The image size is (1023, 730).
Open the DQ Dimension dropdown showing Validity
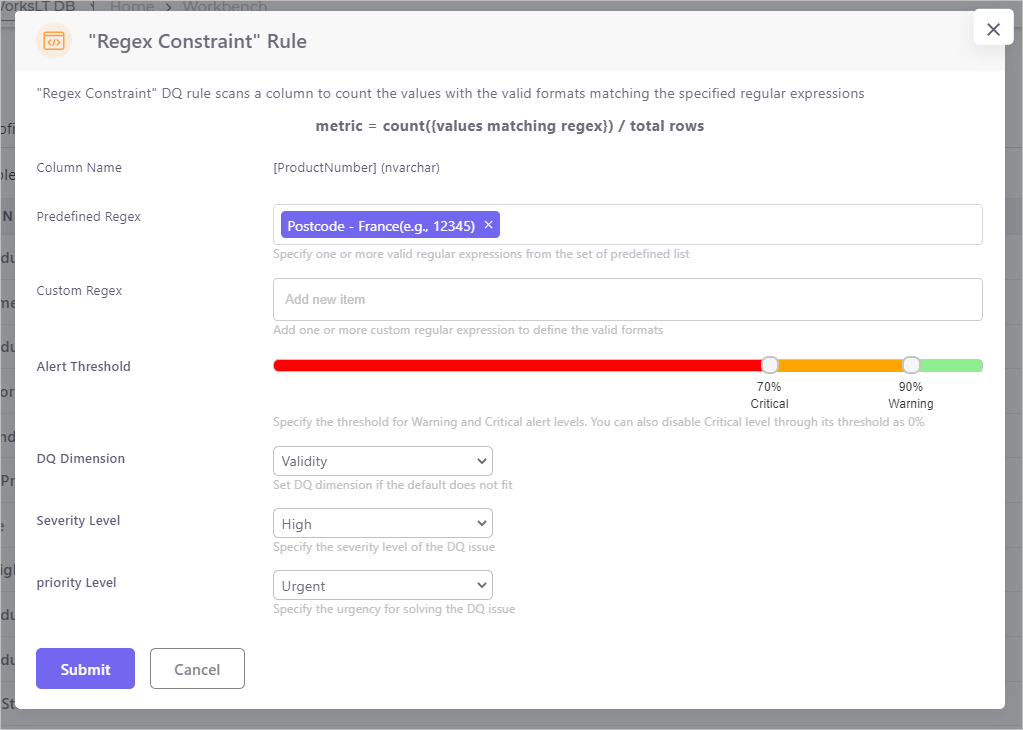pyautogui.click(x=382, y=461)
